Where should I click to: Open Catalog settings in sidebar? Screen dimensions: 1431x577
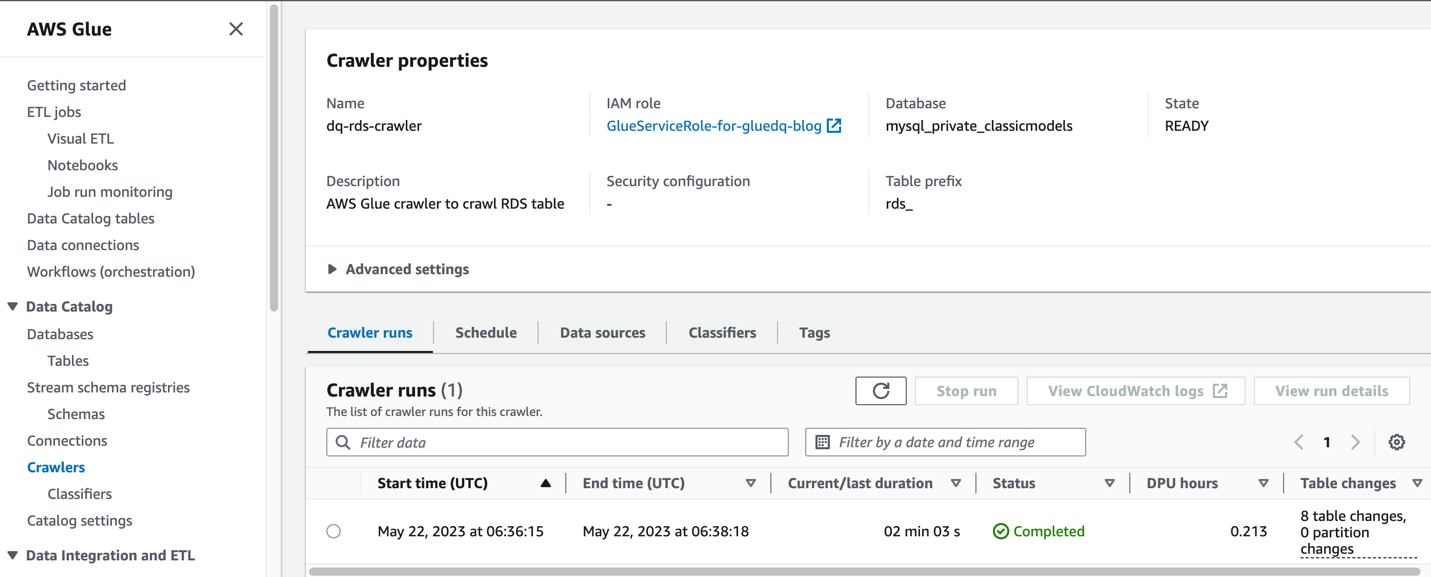[80, 521]
